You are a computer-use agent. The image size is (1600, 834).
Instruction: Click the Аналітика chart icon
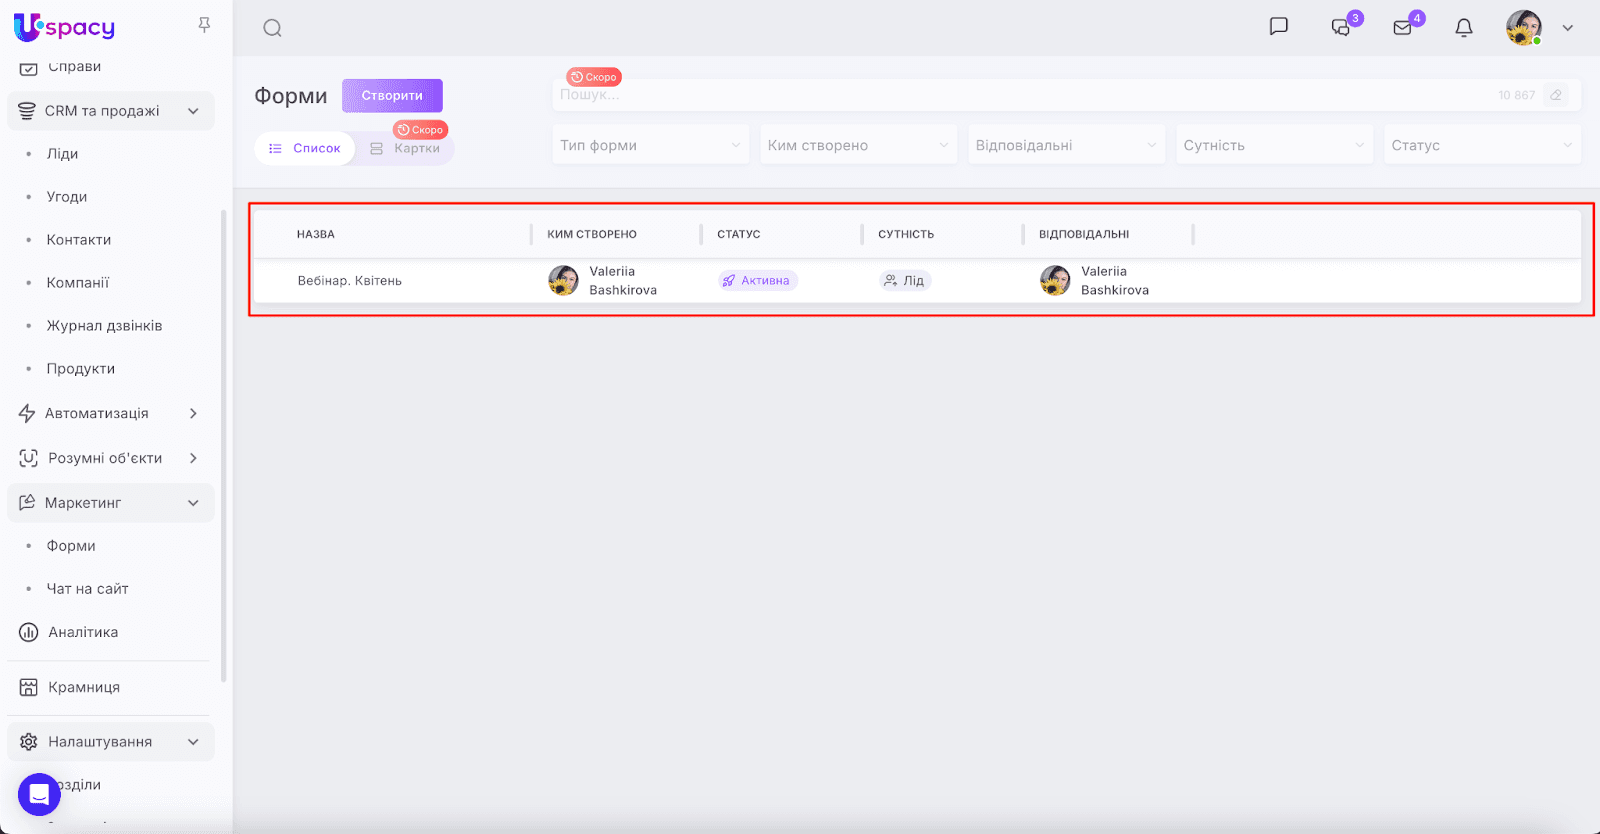(x=28, y=632)
